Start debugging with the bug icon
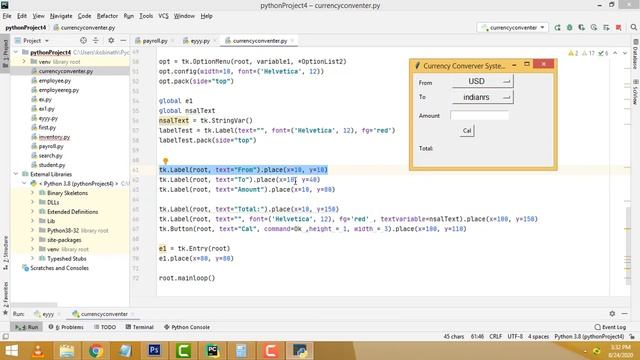The image size is (640, 360). [x=569, y=27]
